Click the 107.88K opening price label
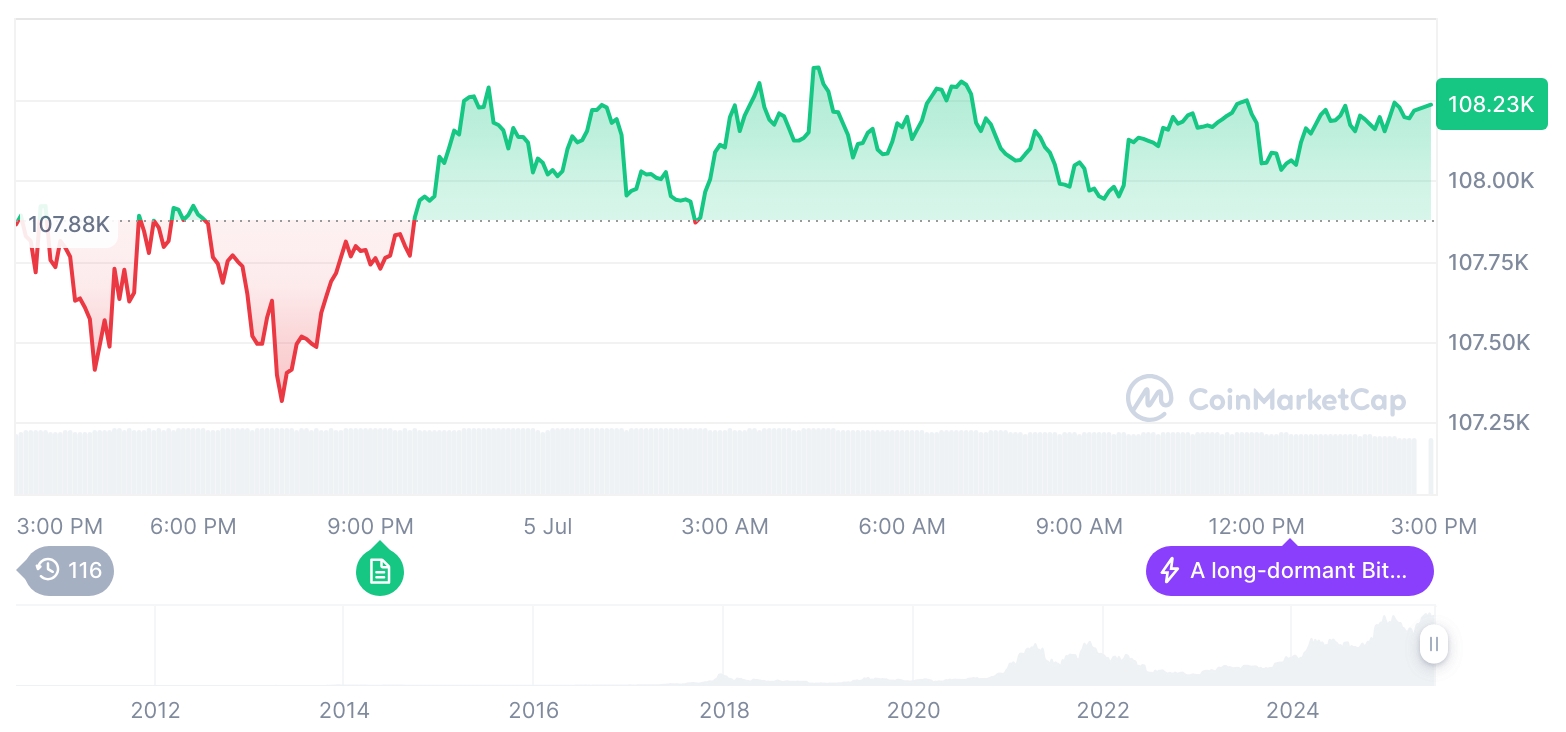 click(x=66, y=224)
